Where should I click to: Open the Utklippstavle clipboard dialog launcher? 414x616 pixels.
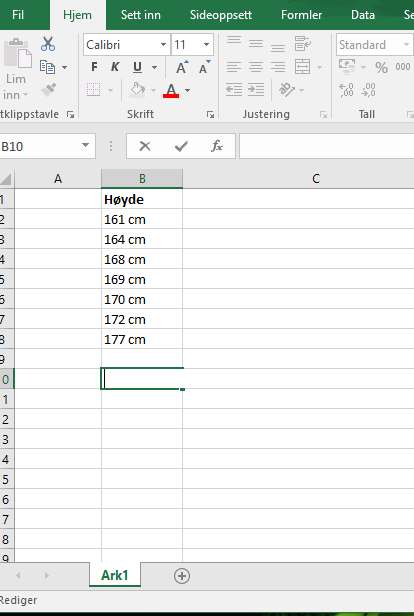tap(70, 114)
